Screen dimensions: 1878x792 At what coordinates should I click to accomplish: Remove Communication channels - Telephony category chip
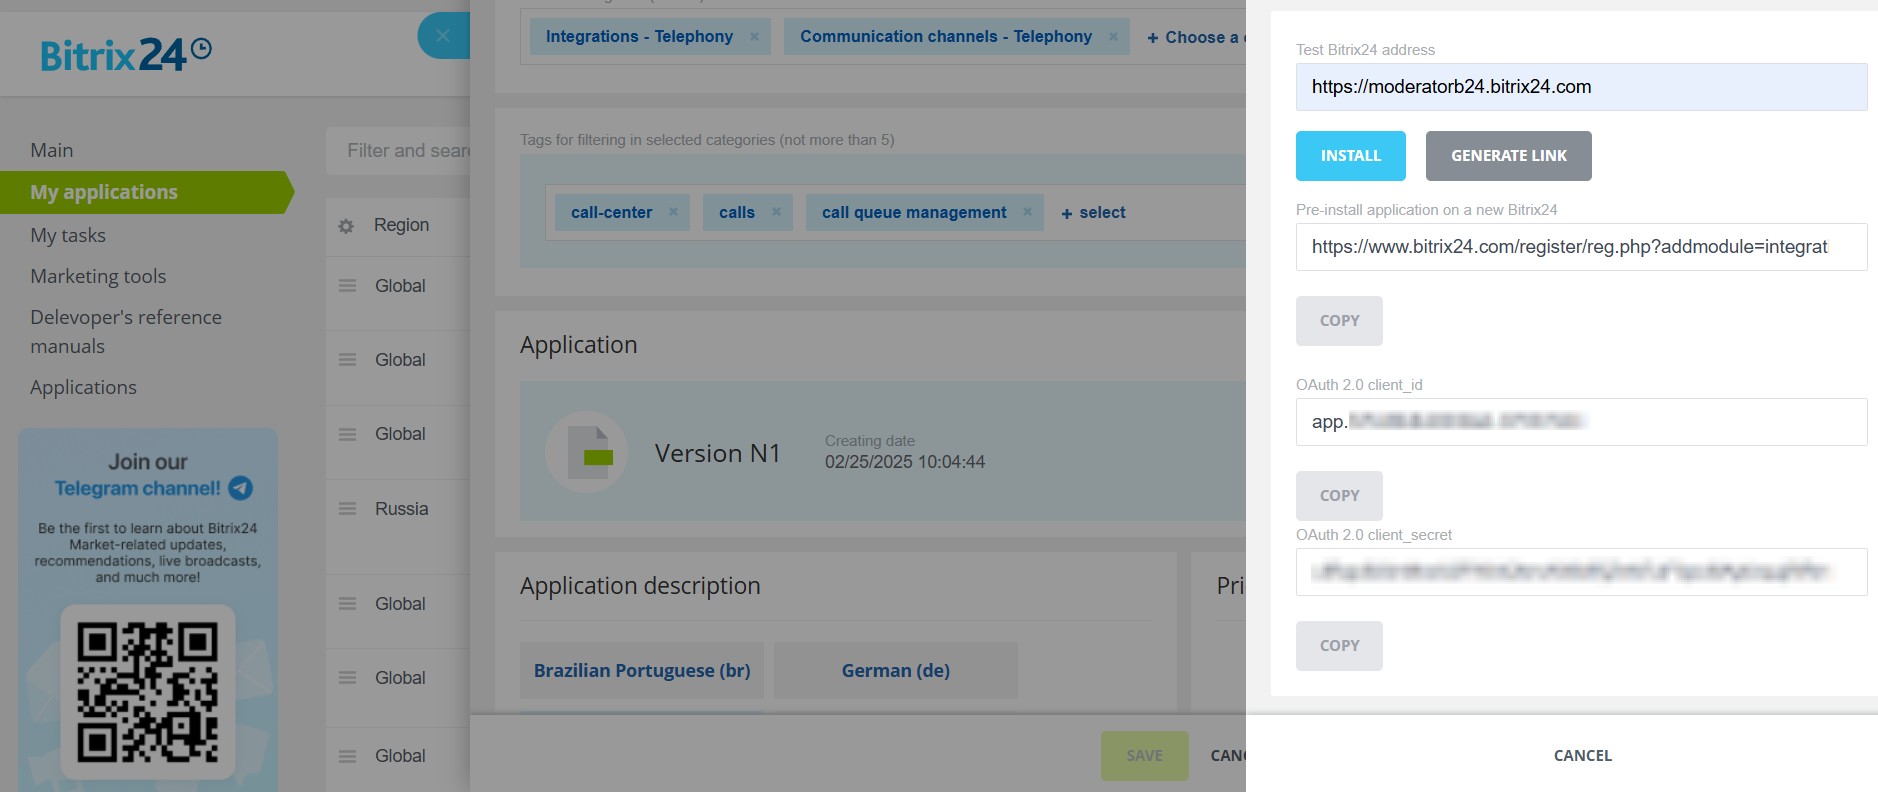click(x=1113, y=37)
